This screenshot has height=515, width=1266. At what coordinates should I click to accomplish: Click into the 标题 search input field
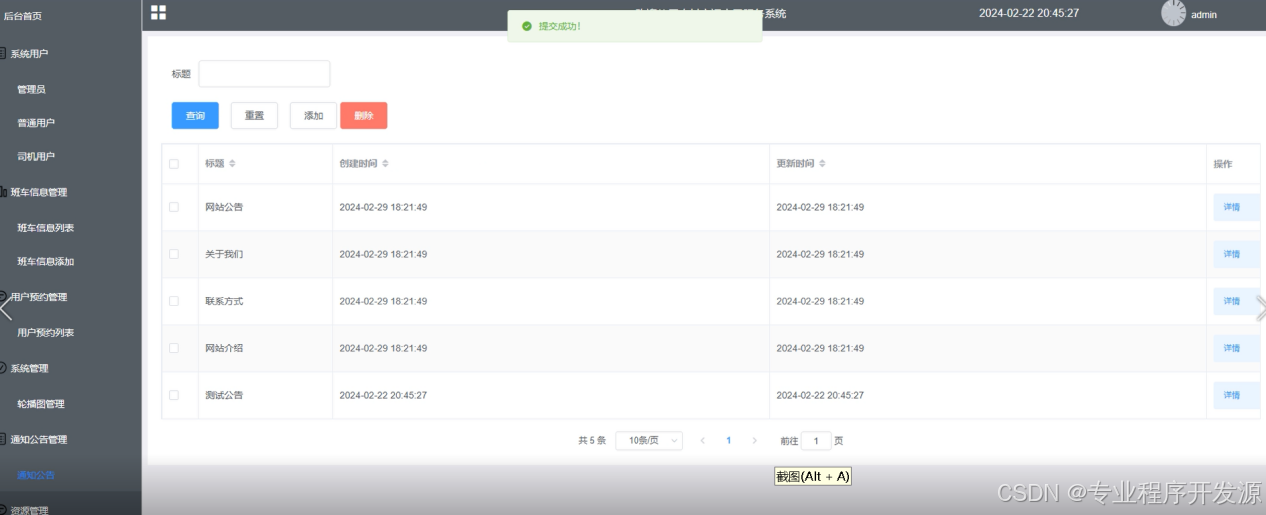[264, 74]
